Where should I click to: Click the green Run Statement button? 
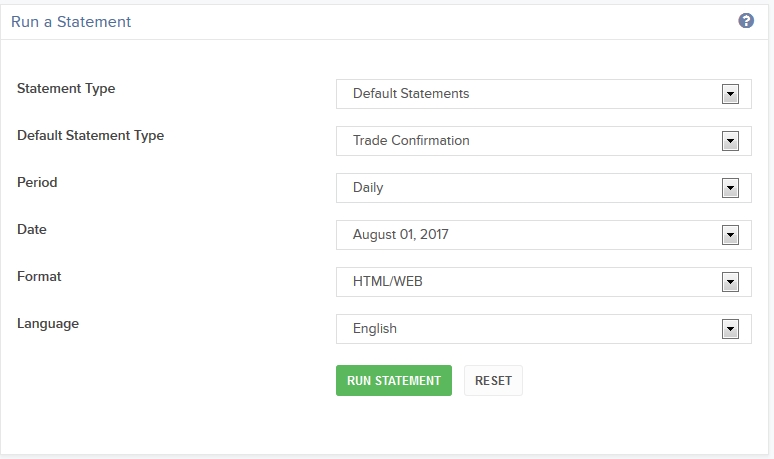pyautogui.click(x=394, y=381)
